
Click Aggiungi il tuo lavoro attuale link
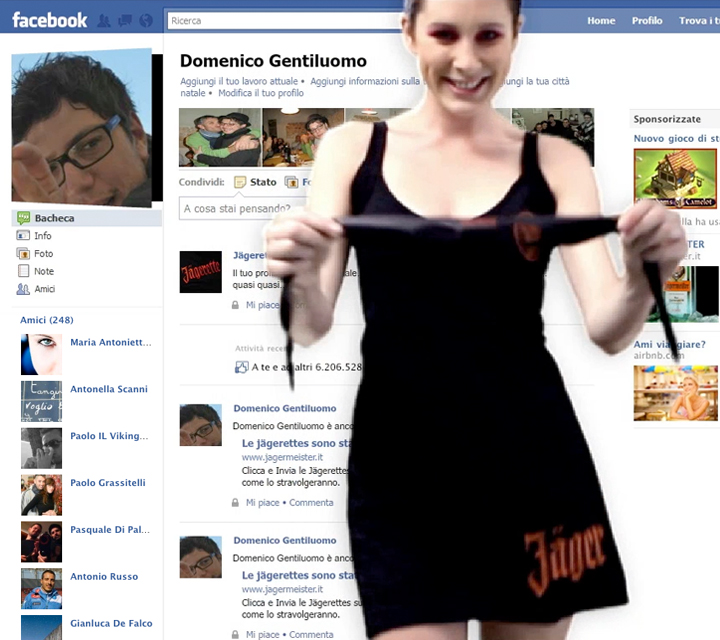239,81
